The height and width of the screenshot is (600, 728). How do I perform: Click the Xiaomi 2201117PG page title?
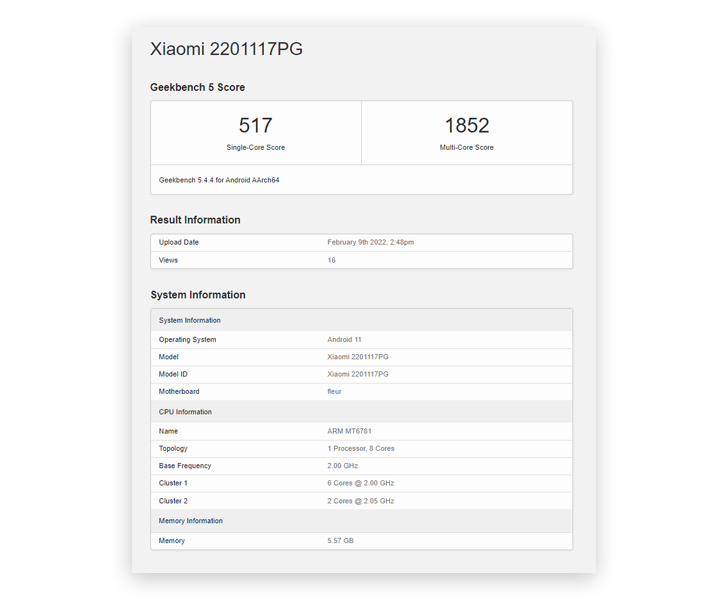(226, 49)
